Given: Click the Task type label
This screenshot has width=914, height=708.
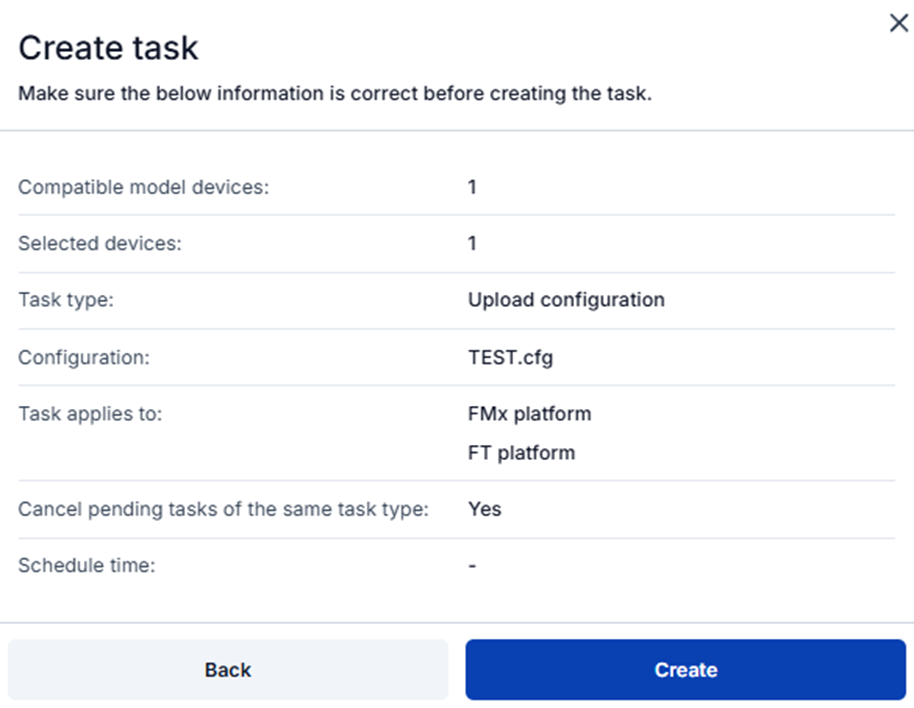Looking at the screenshot, I should tap(66, 300).
